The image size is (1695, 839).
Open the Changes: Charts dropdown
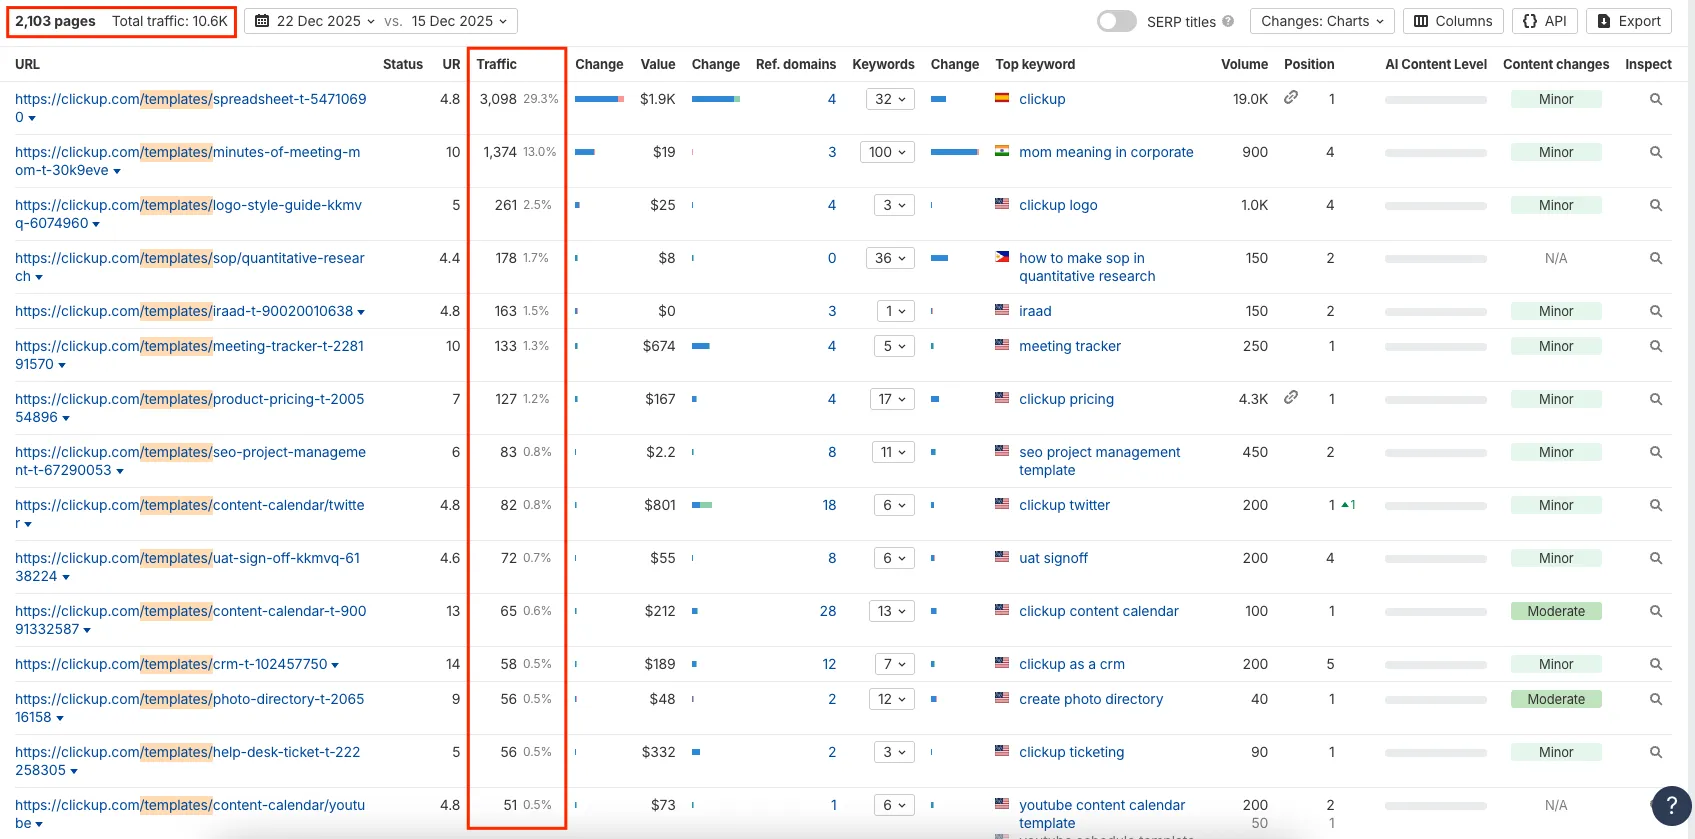pos(1322,21)
